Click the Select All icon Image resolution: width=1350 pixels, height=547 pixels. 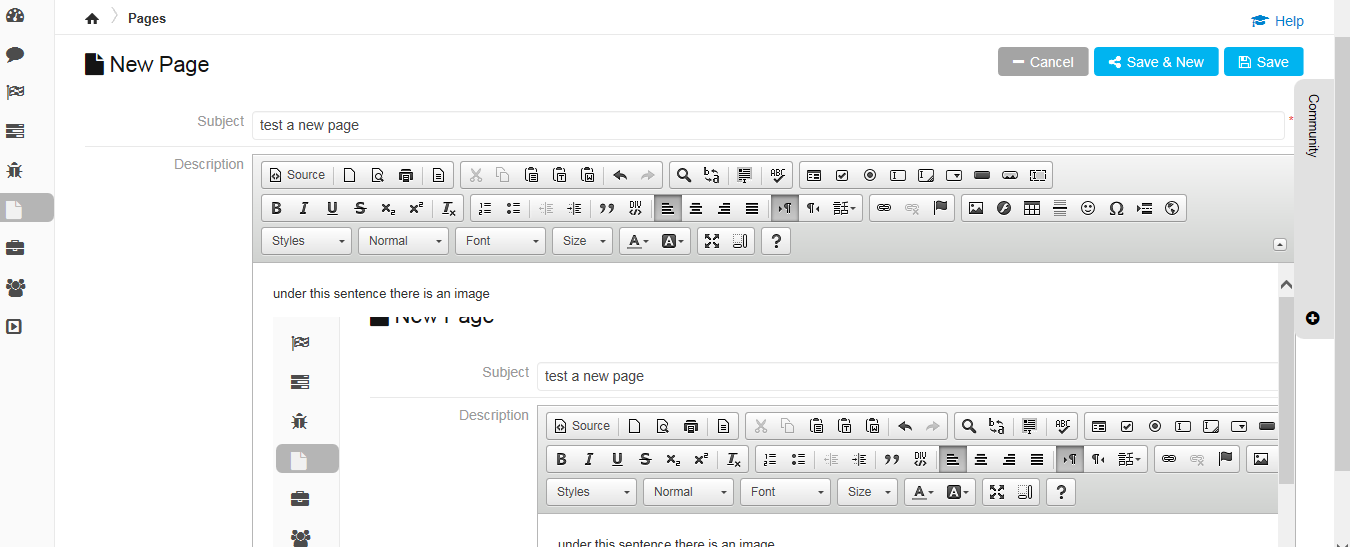(744, 175)
